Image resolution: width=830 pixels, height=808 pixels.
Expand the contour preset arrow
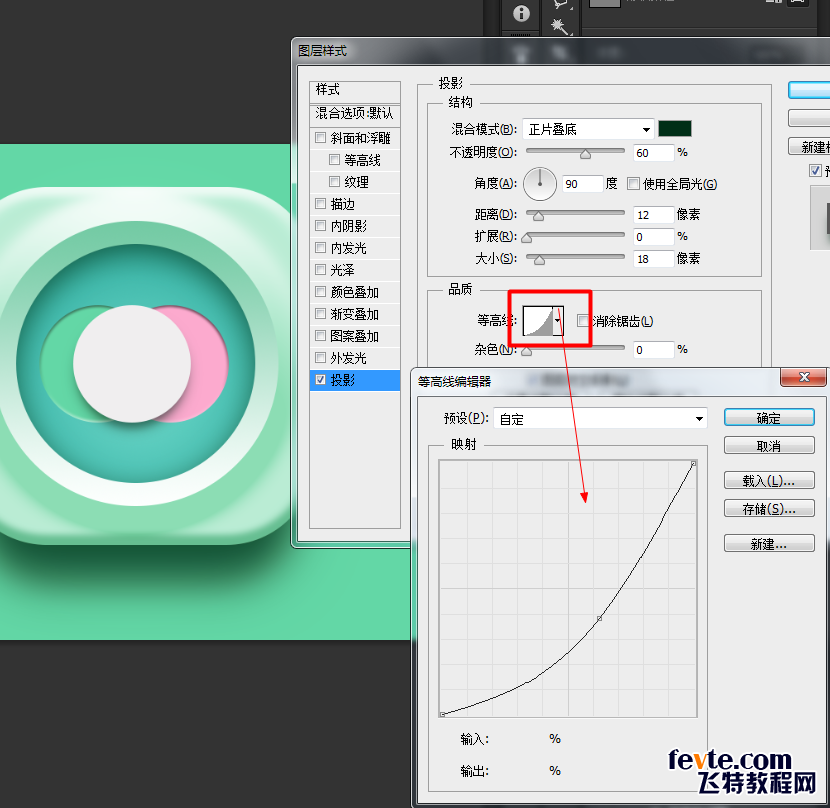(558, 321)
